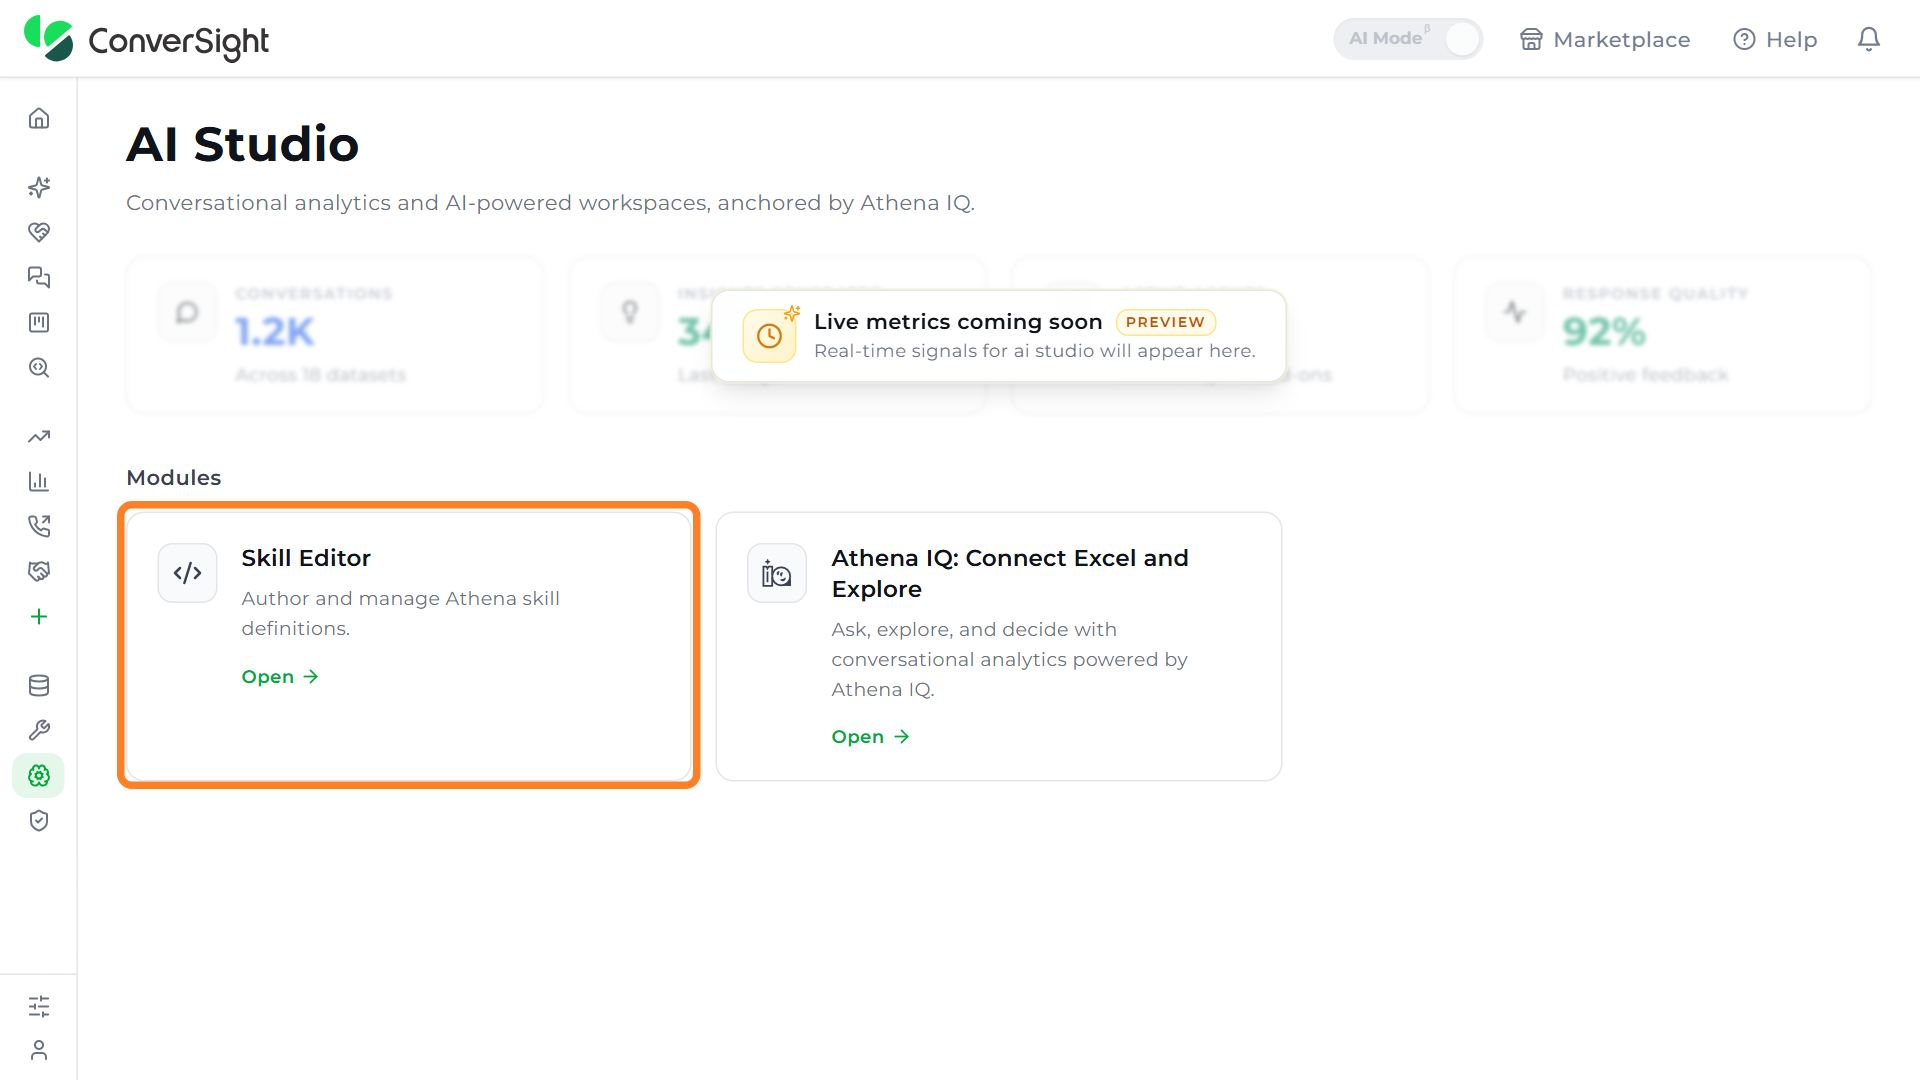1920x1080 pixels.
Task: Click the 'Live metrics coming soon' text
Action: point(958,322)
